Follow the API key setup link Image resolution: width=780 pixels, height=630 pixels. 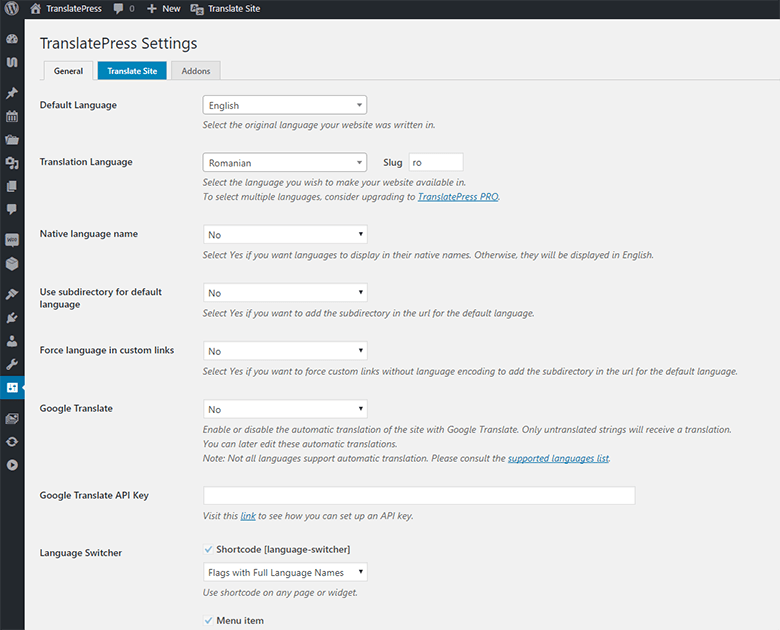tap(248, 516)
